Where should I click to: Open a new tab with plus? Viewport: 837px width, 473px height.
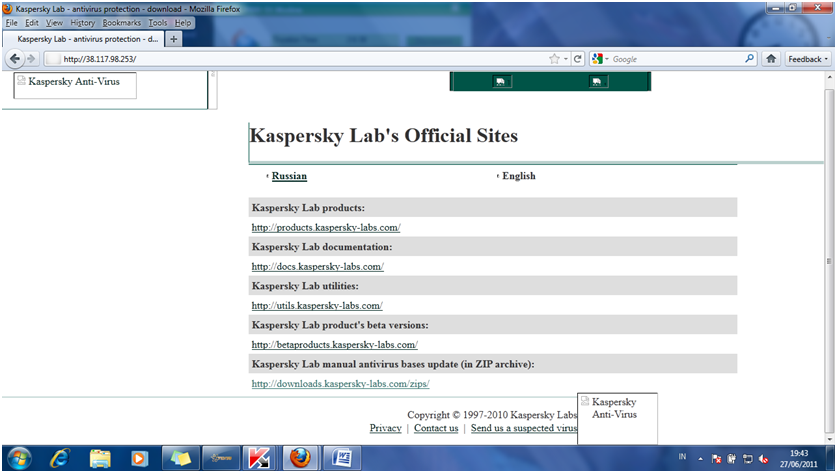[x=173, y=39]
